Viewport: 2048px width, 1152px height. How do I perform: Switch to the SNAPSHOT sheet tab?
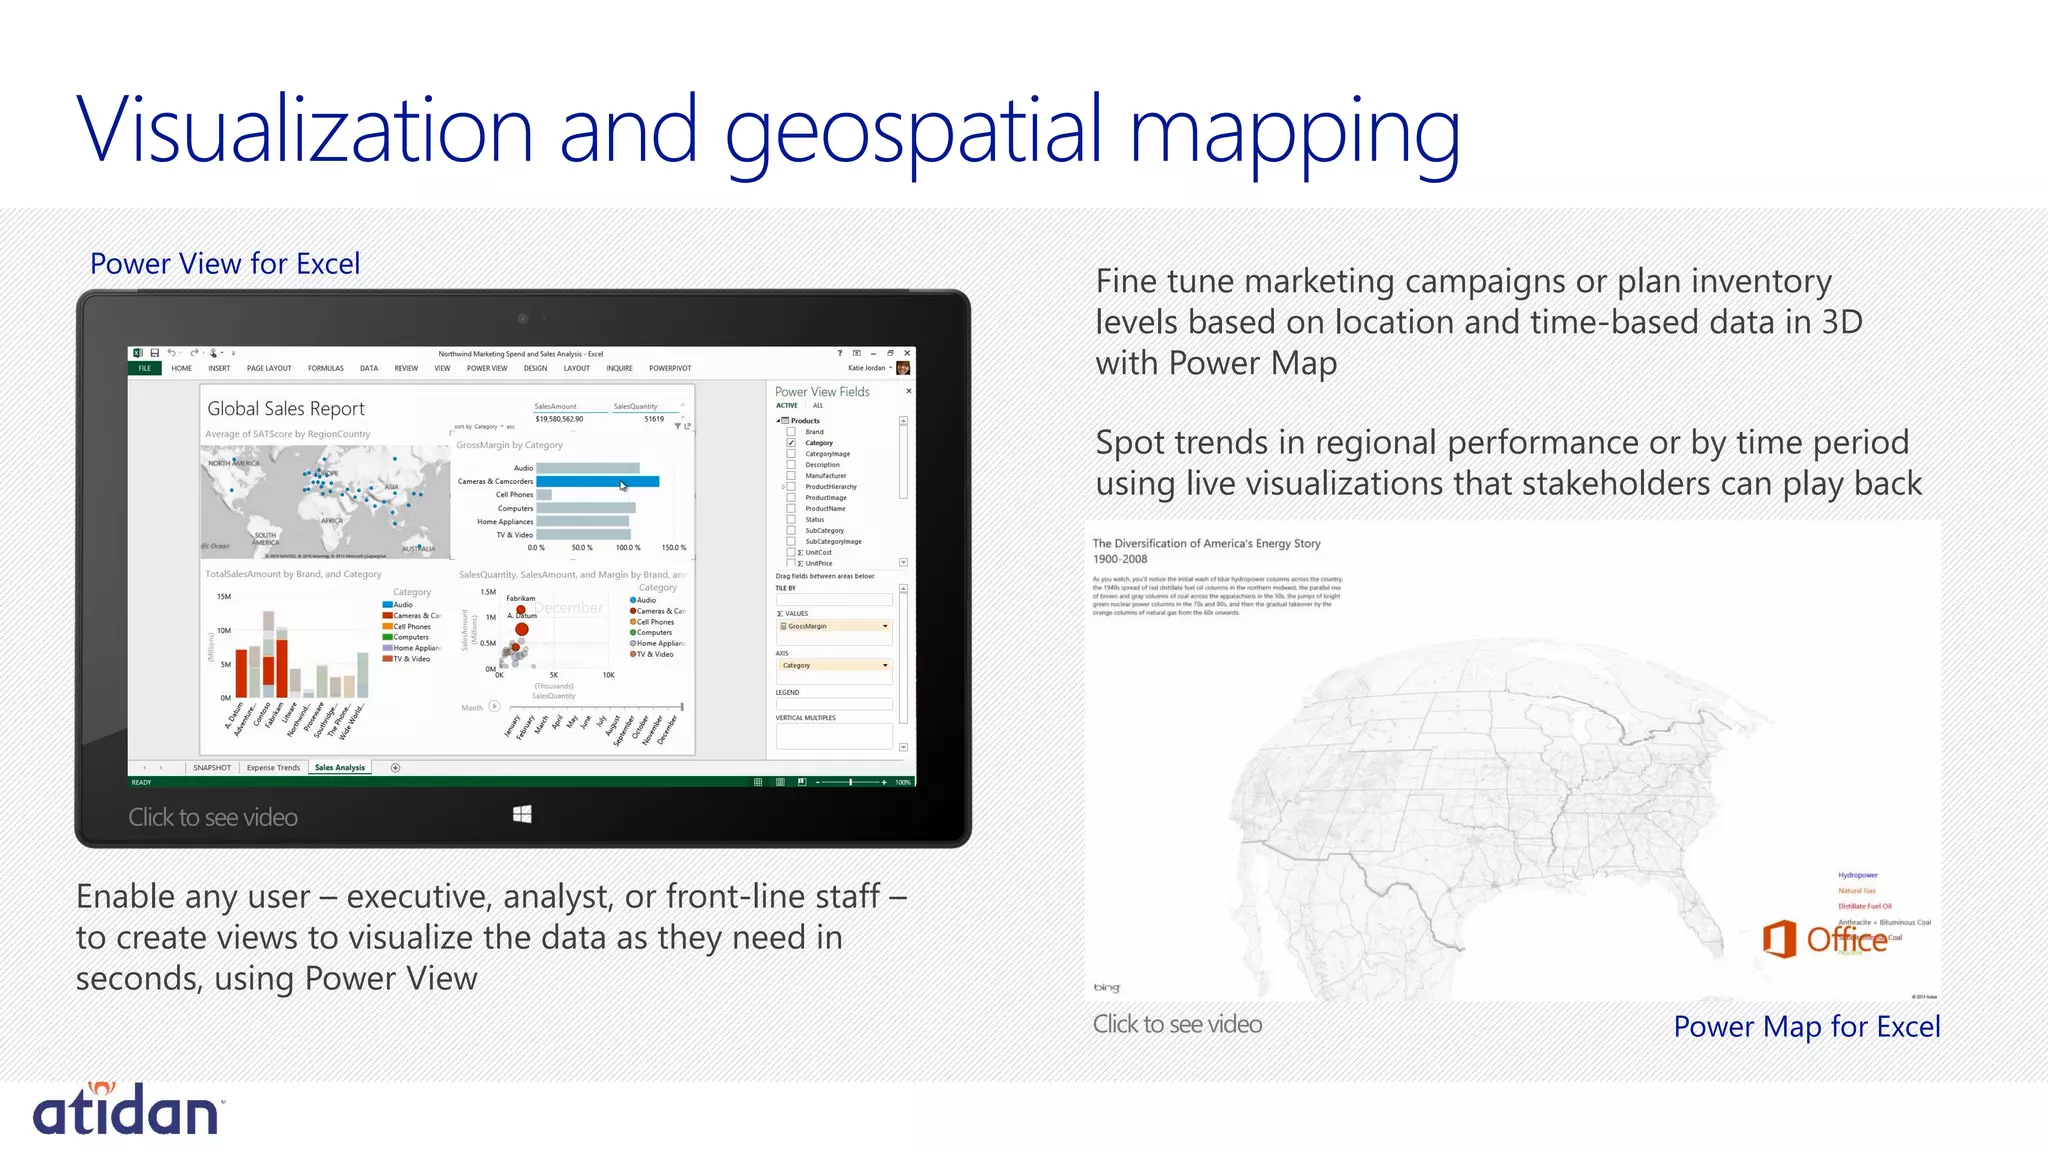(212, 768)
